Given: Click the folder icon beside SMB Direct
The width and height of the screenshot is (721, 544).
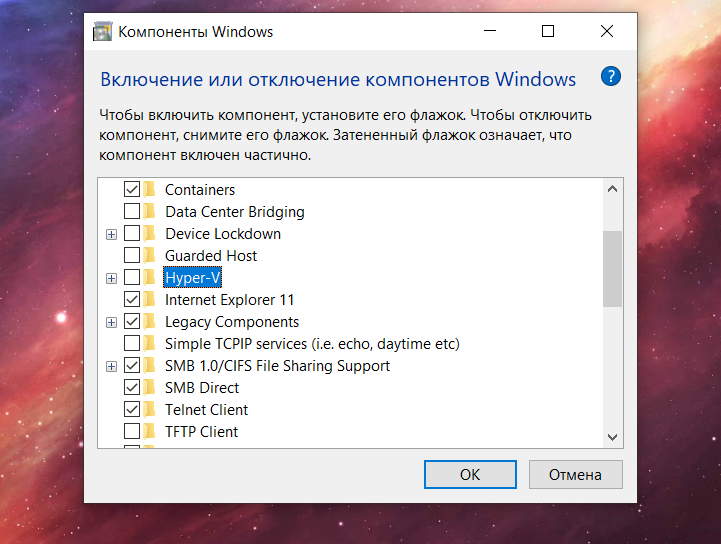Looking at the screenshot, I should point(149,387).
